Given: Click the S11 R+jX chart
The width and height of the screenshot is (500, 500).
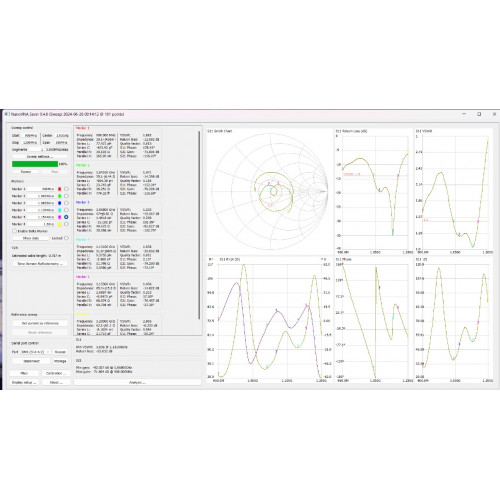Looking at the screenshot, I should 270,320.
